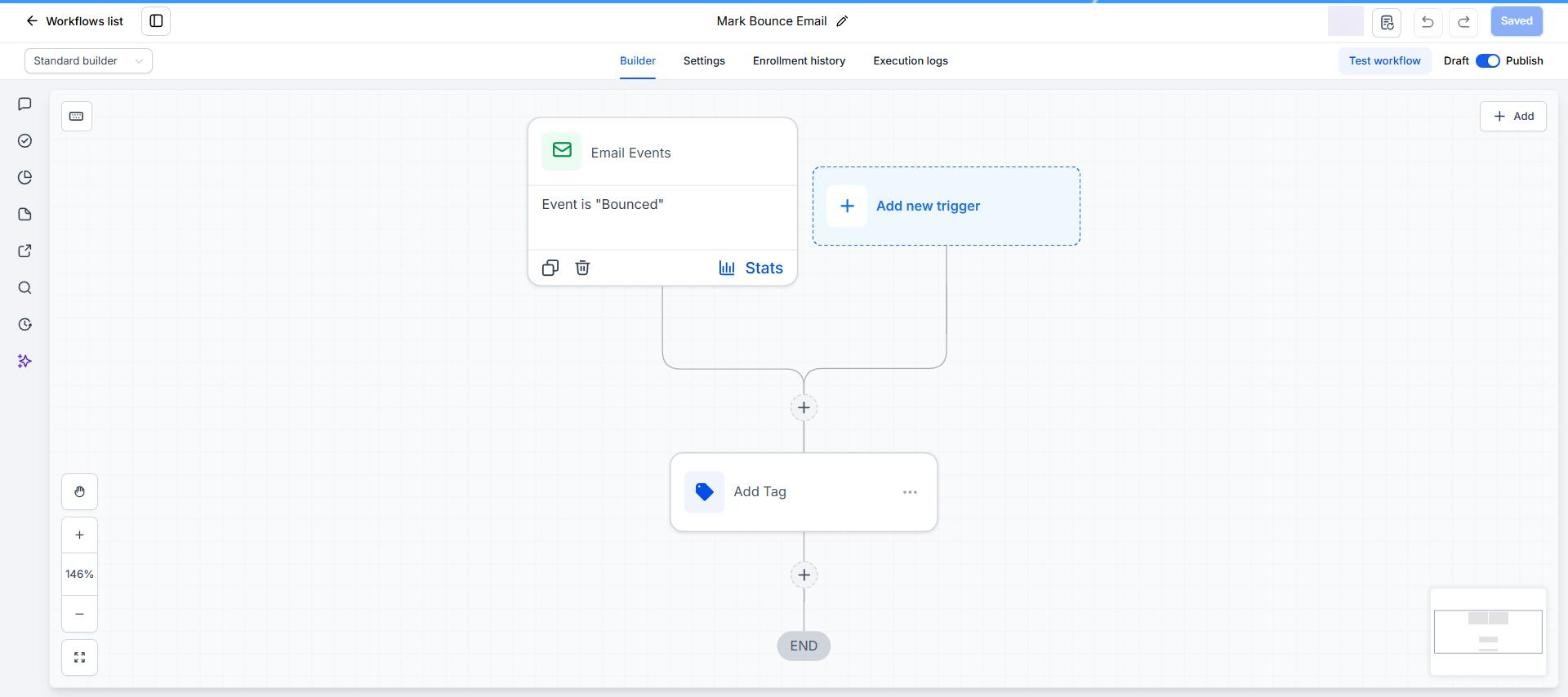The height and width of the screenshot is (697, 1568).
Task: Click the Add button on canvas
Action: pyautogui.click(x=1512, y=116)
